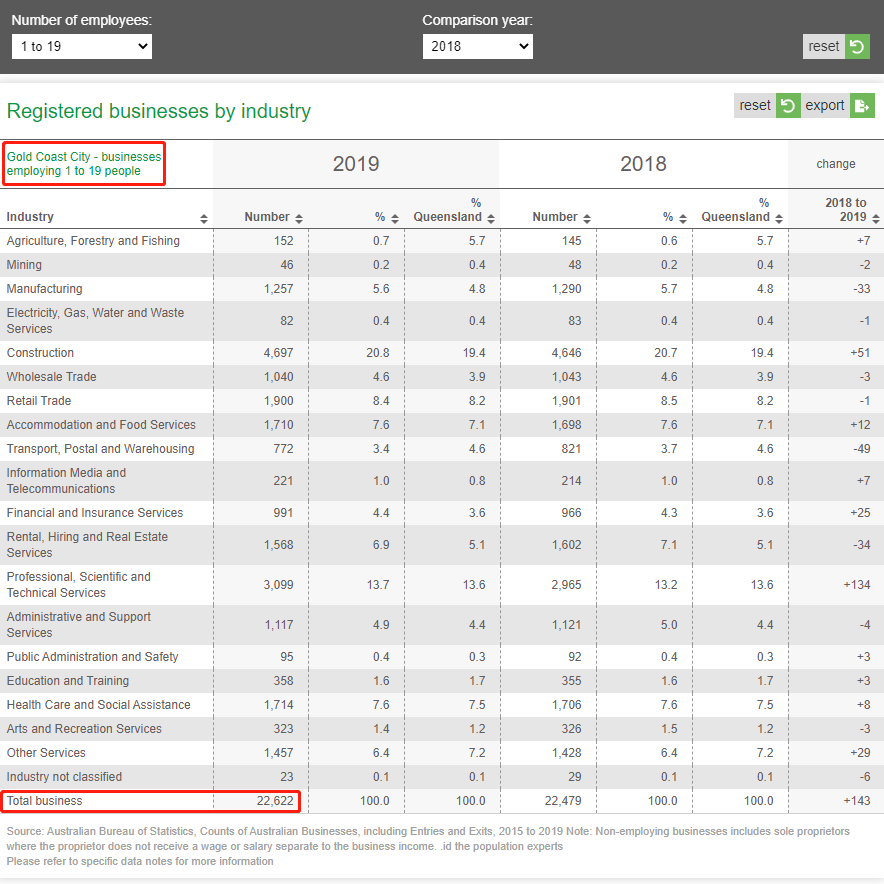Click the change column group header
The height and width of the screenshot is (884, 884).
836,164
